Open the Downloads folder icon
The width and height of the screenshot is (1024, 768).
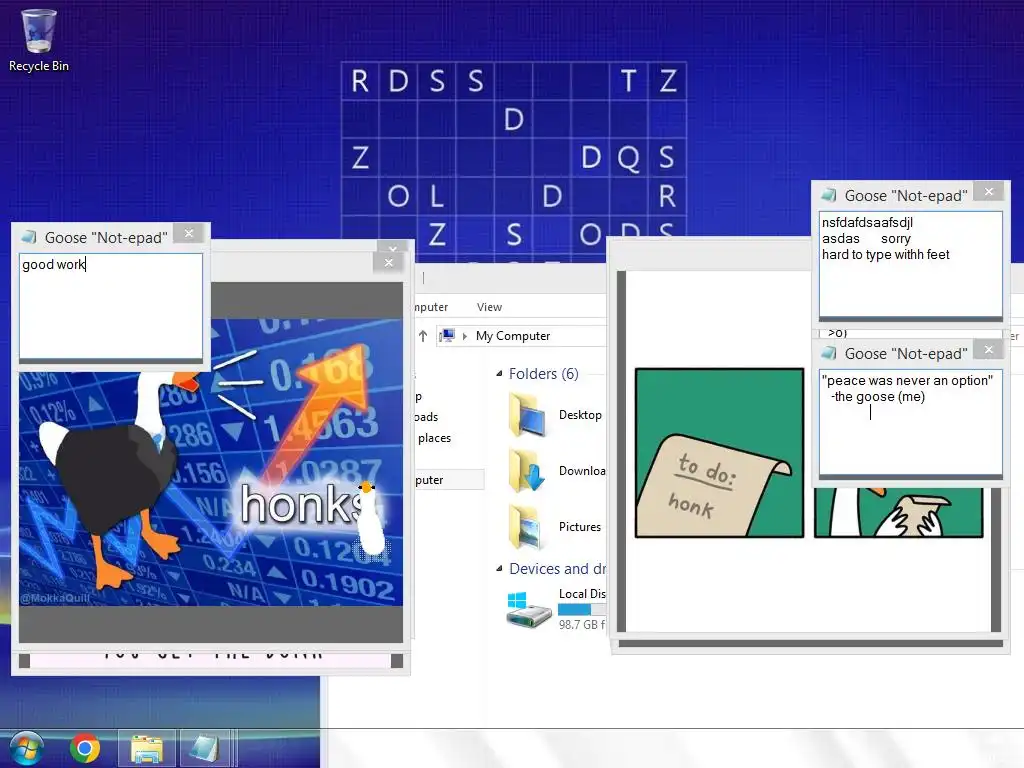pos(527,470)
